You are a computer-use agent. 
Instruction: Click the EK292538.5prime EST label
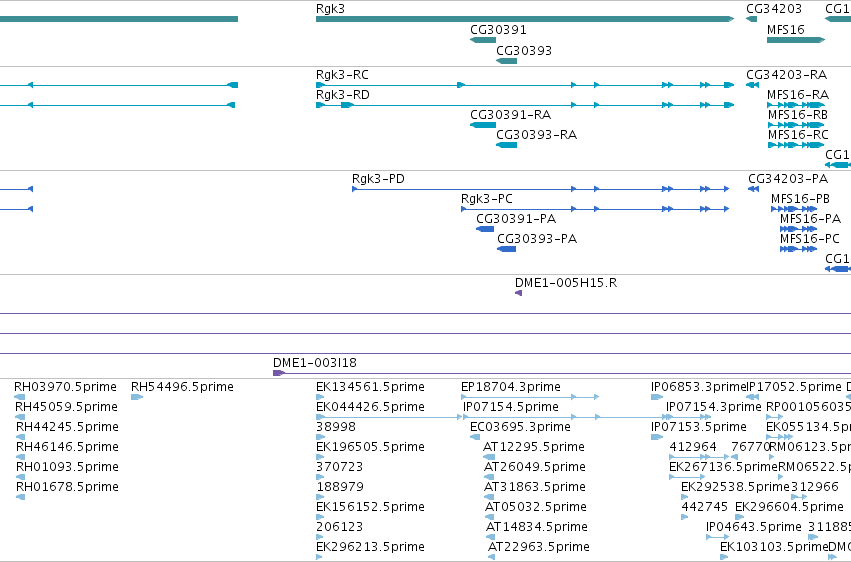click(735, 488)
